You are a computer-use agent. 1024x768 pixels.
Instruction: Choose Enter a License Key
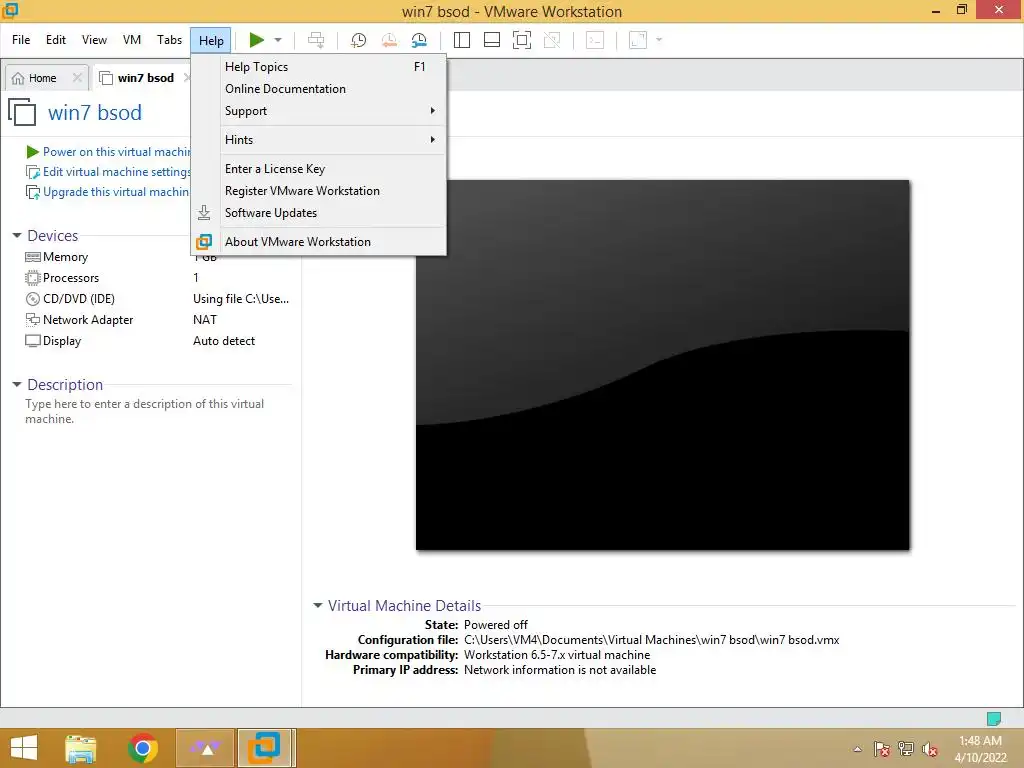(319, 168)
